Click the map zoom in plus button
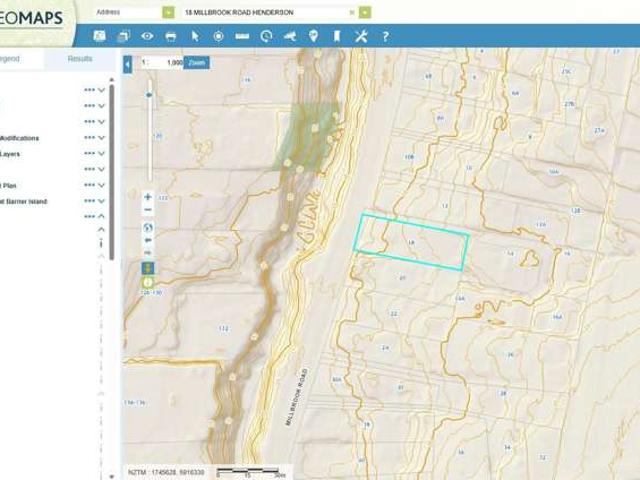This screenshot has height=480, width=640. click(148, 197)
